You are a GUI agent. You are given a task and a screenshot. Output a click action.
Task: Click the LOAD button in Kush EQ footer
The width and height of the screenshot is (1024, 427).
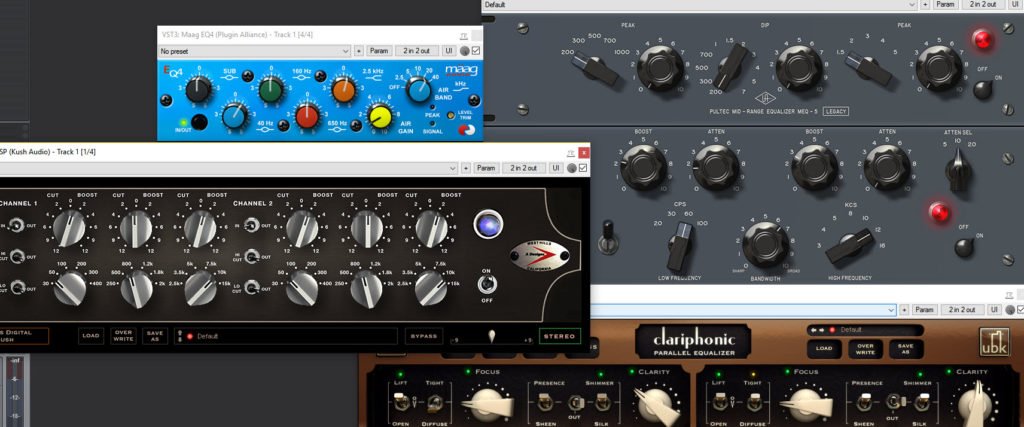coord(91,336)
